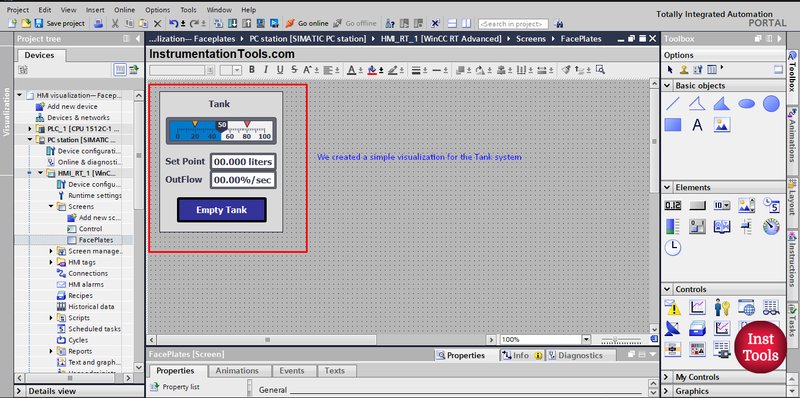
Task: Click the Empty Tank button
Action: tap(221, 210)
